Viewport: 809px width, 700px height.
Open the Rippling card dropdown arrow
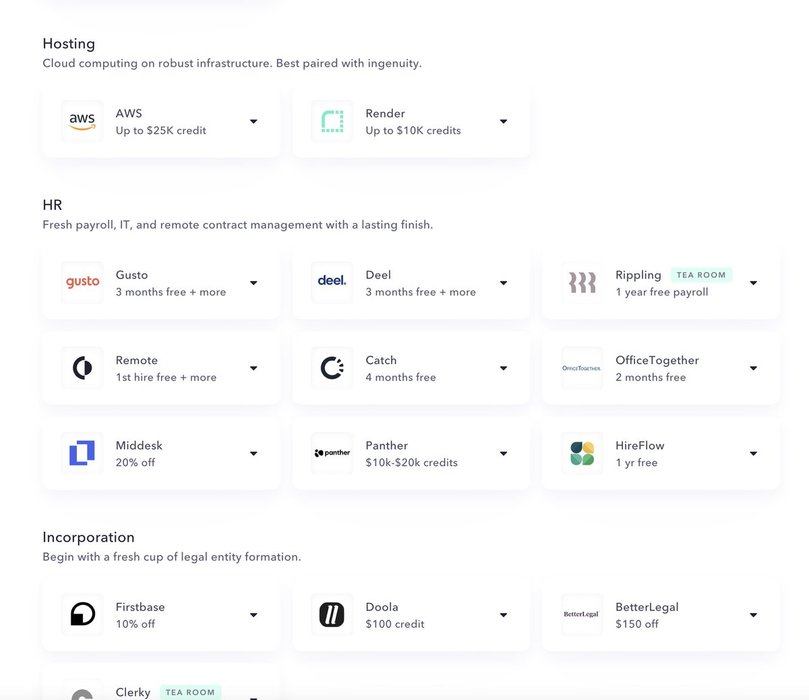coord(753,283)
